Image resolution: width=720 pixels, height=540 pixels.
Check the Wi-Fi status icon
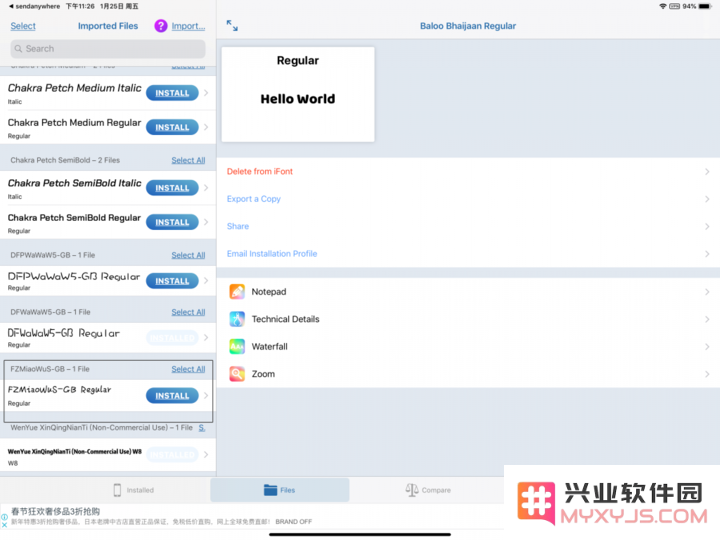pyautogui.click(x=663, y=6)
